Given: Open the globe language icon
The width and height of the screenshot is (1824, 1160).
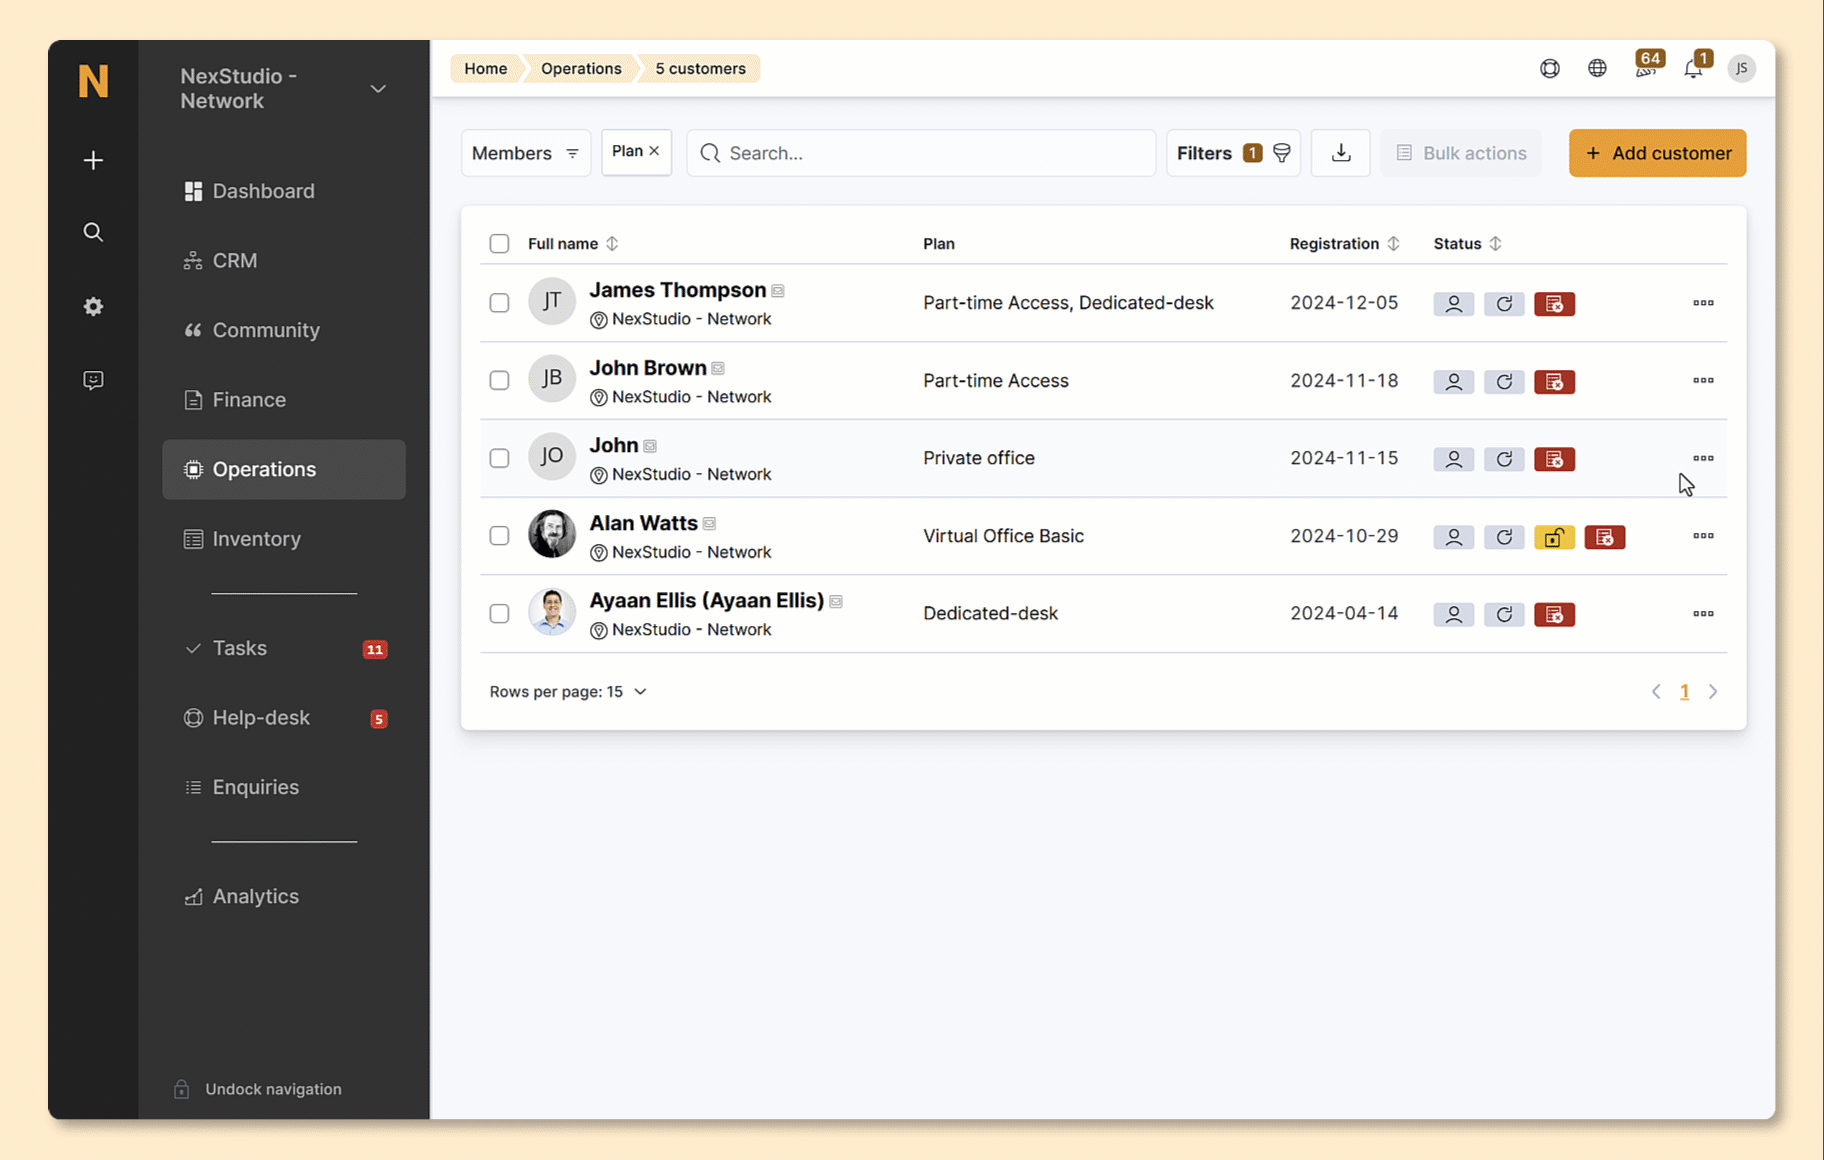Looking at the screenshot, I should click(x=1597, y=68).
